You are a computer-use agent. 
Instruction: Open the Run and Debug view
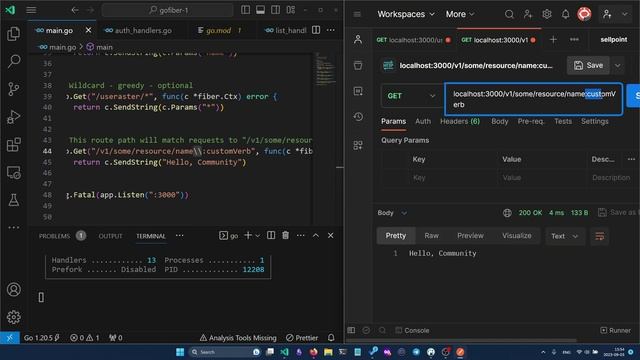[x=13, y=117]
